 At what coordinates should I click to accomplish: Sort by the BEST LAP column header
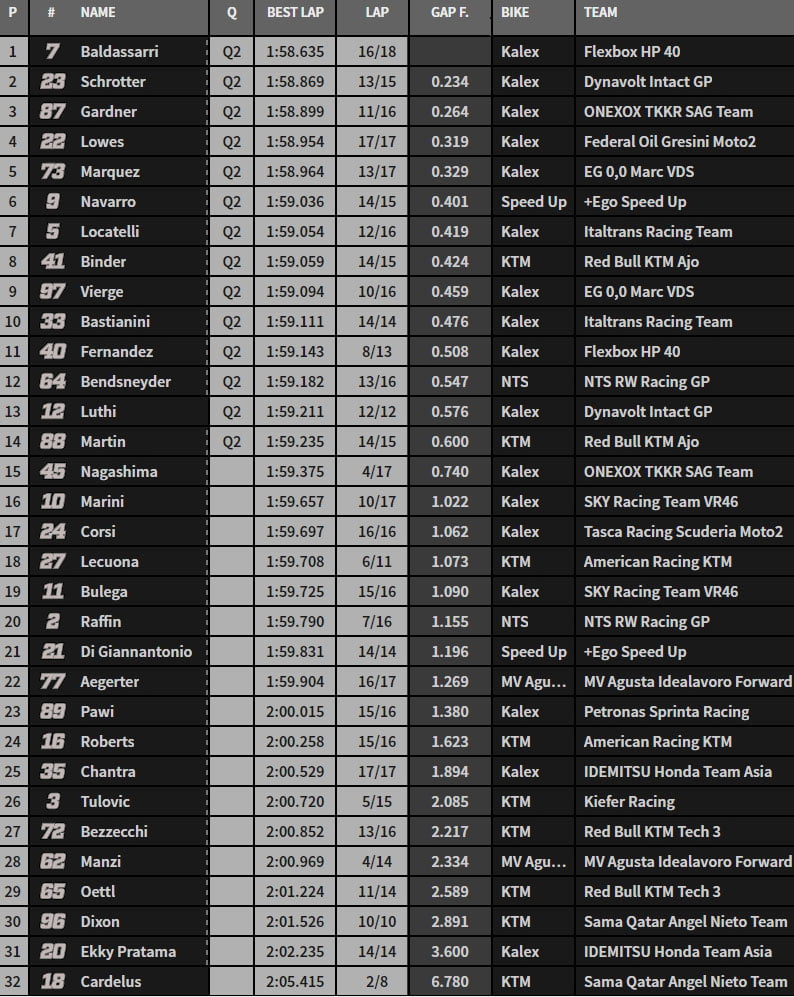click(294, 13)
